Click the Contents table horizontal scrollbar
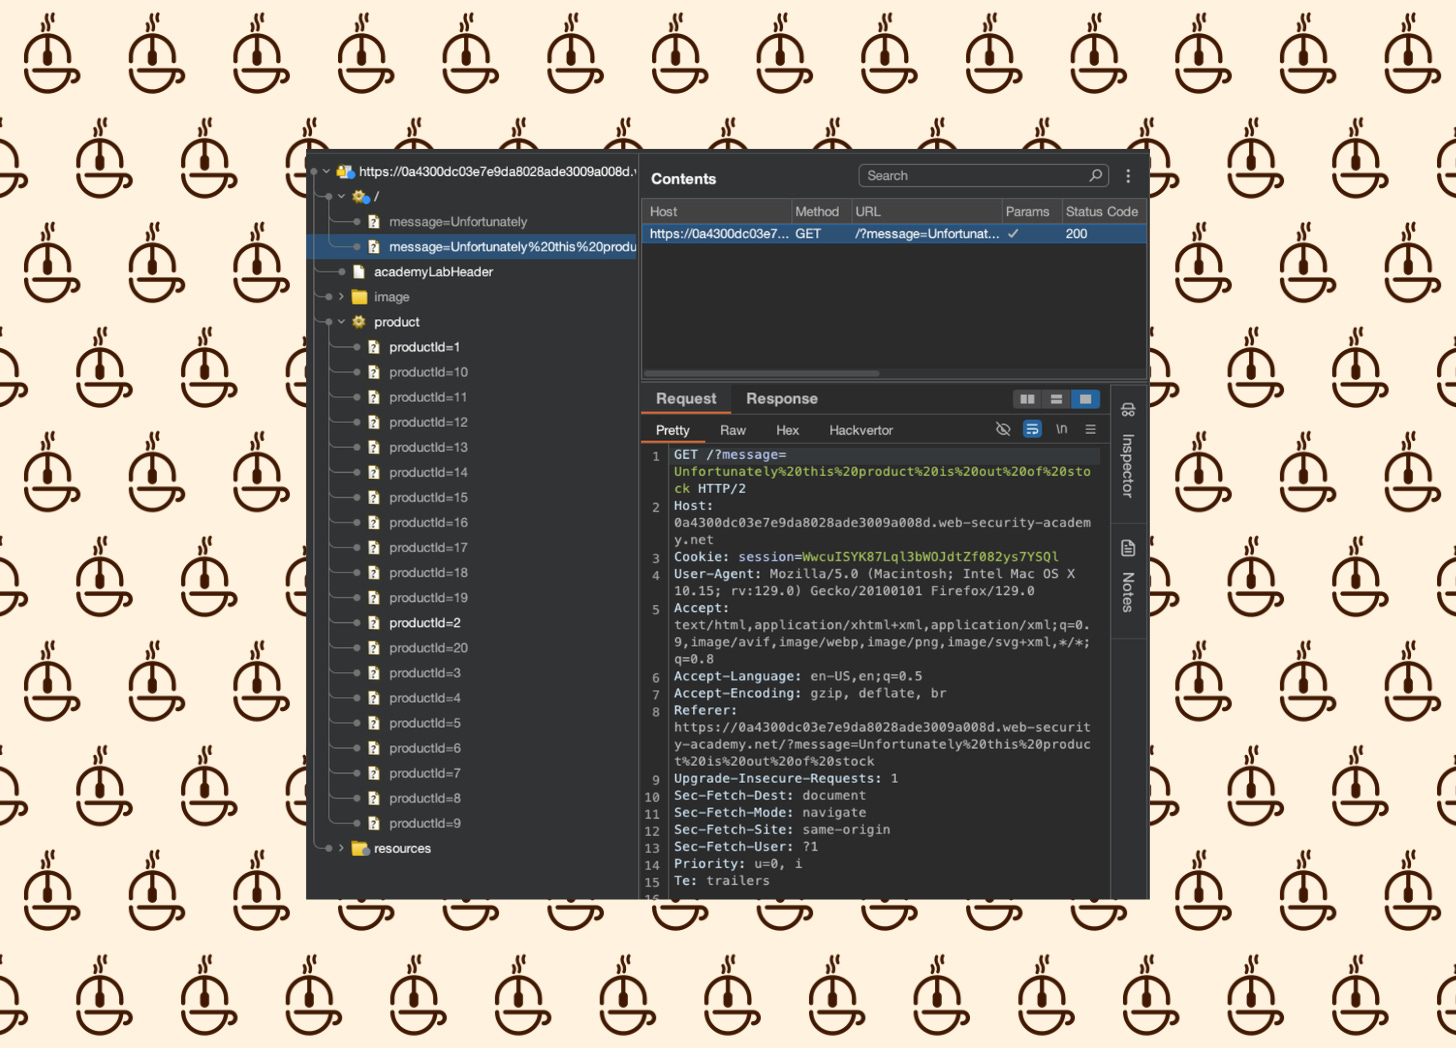1456x1048 pixels. click(762, 374)
